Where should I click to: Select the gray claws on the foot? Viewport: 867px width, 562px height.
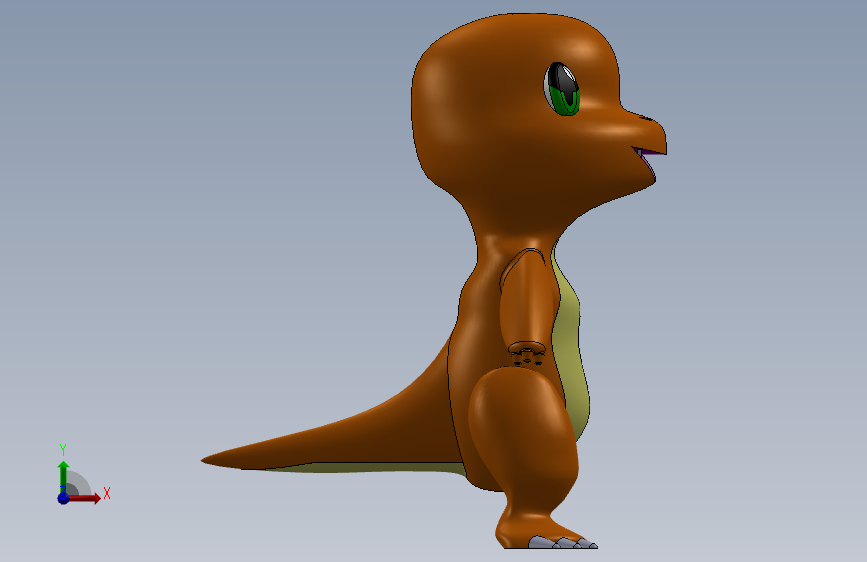pos(562,543)
